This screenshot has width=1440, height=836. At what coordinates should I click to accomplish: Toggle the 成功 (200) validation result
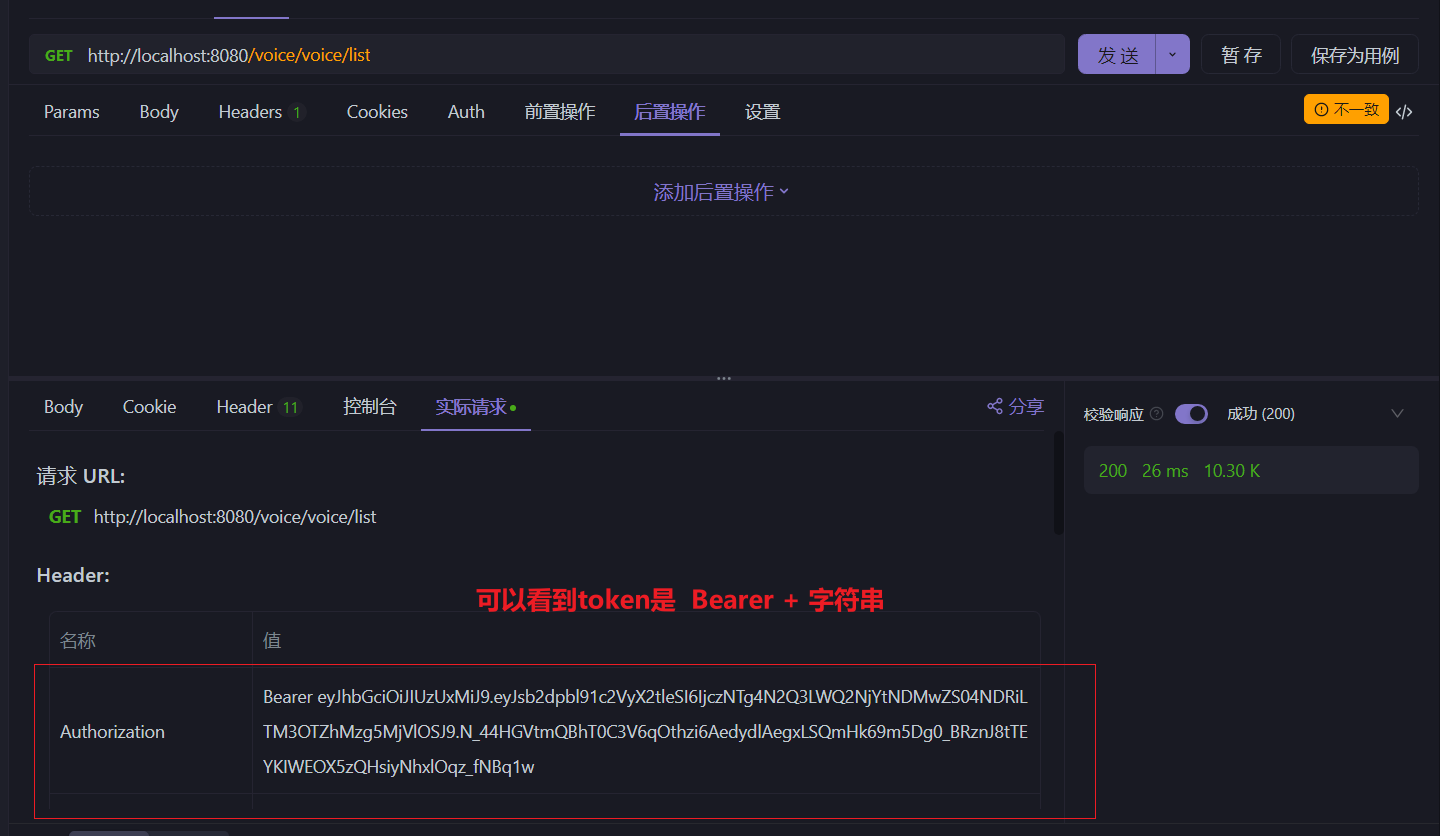tap(1260, 413)
